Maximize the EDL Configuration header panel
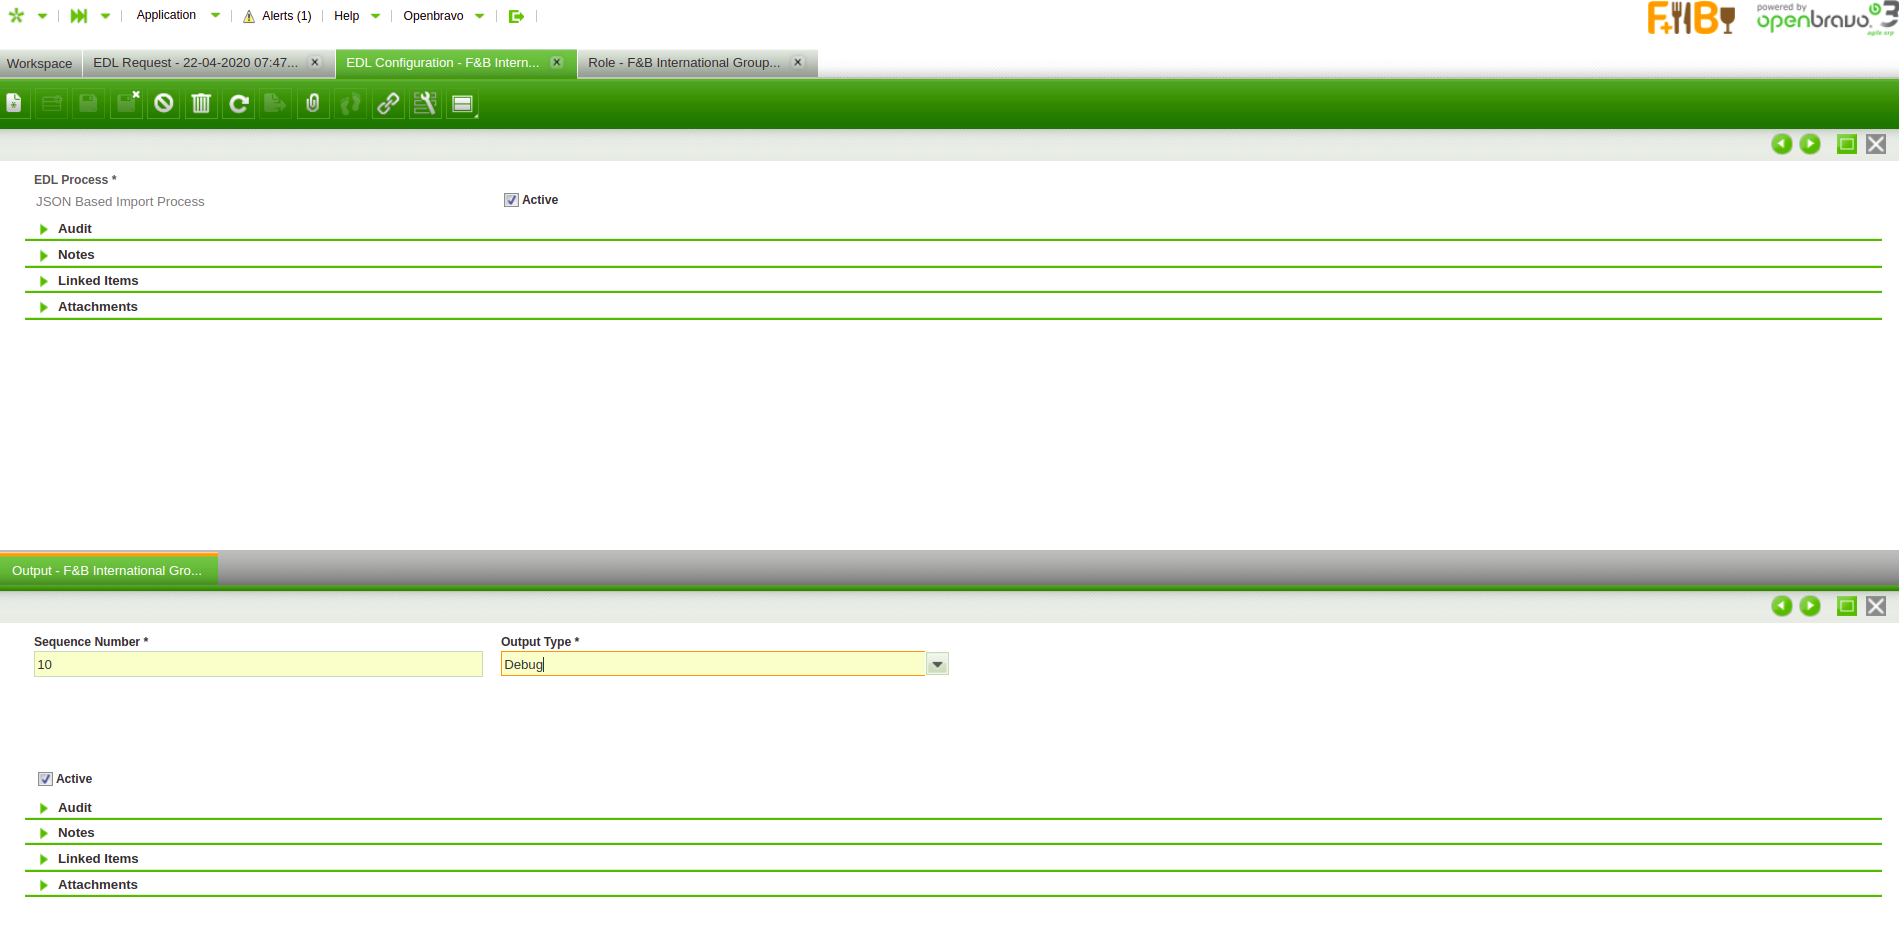Viewport: 1899px width, 948px height. point(1847,144)
